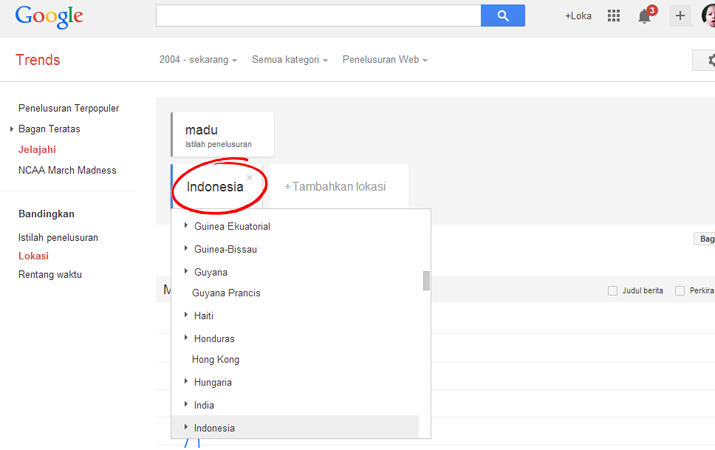Open NCAA March Madness link
Image resolution: width=715 pixels, height=450 pixels.
(67, 170)
